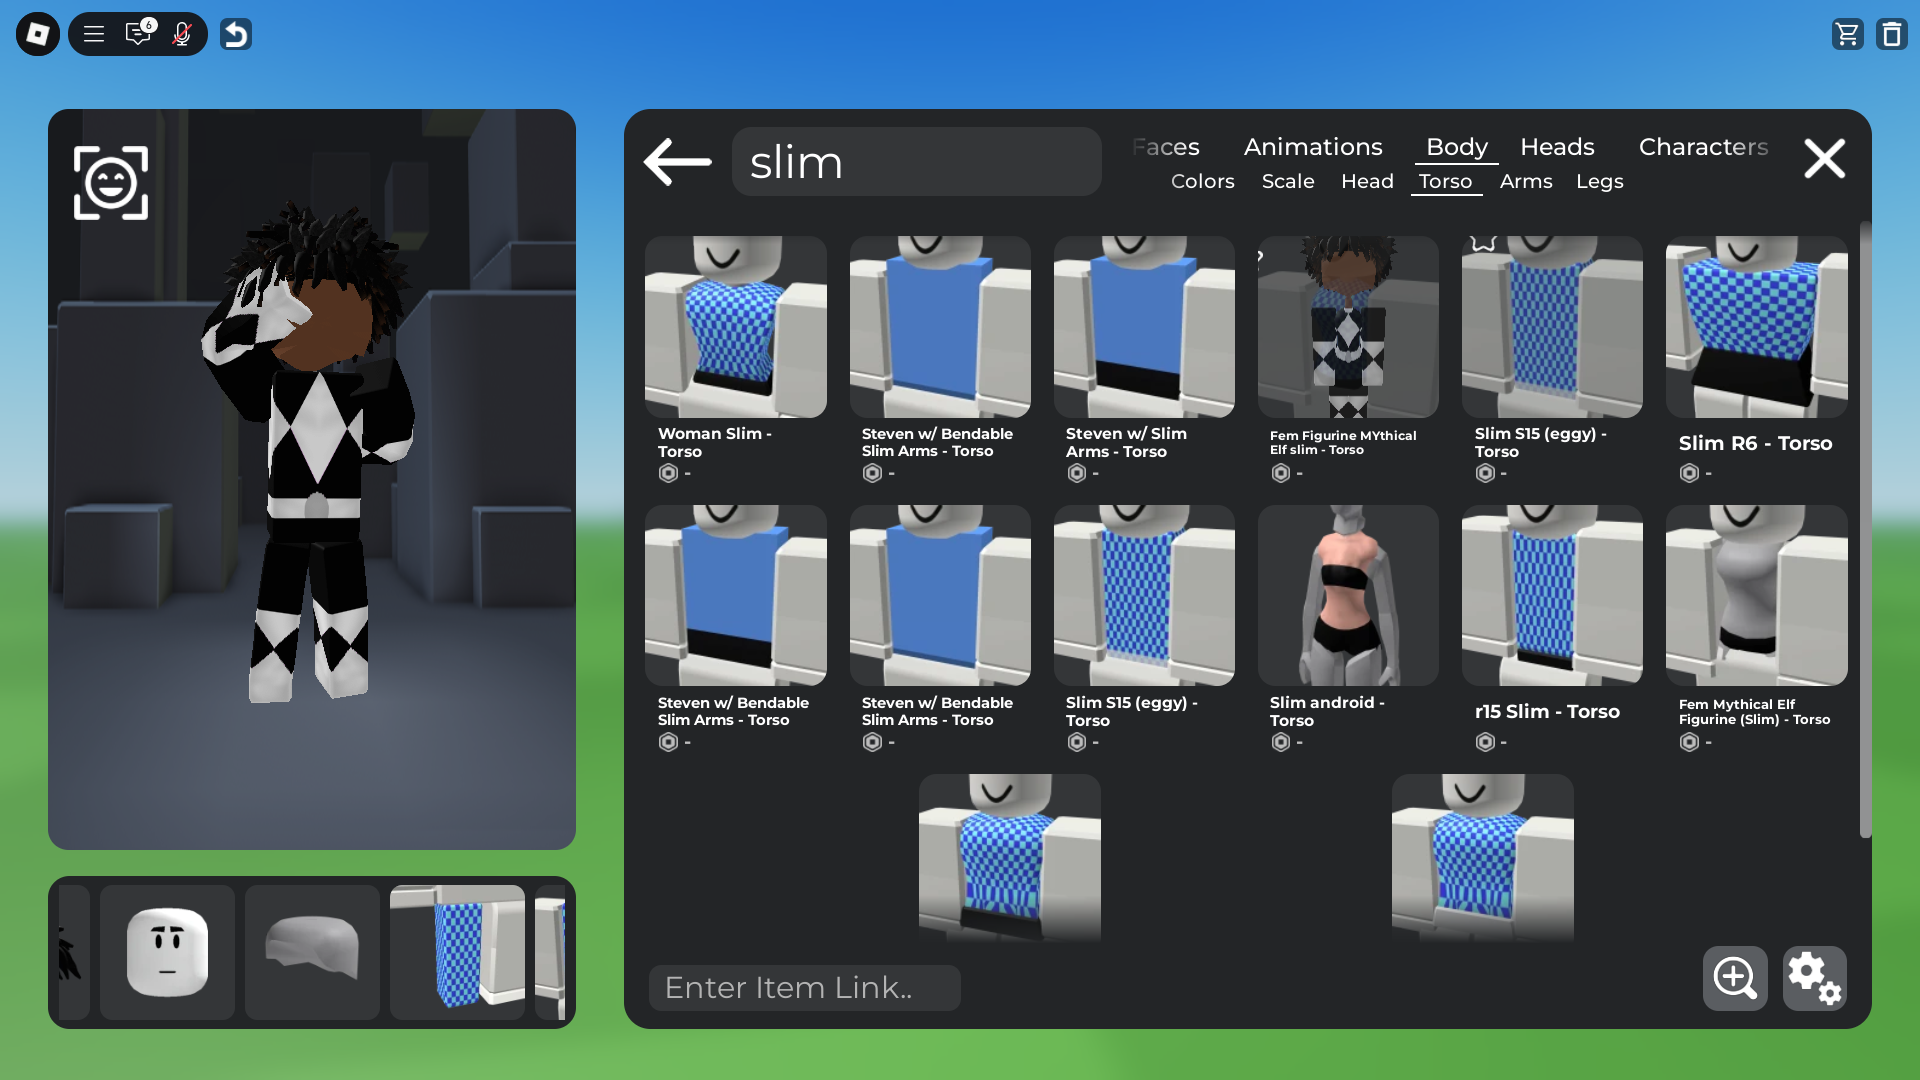Click the catalog list scrollbar

click(1865, 530)
